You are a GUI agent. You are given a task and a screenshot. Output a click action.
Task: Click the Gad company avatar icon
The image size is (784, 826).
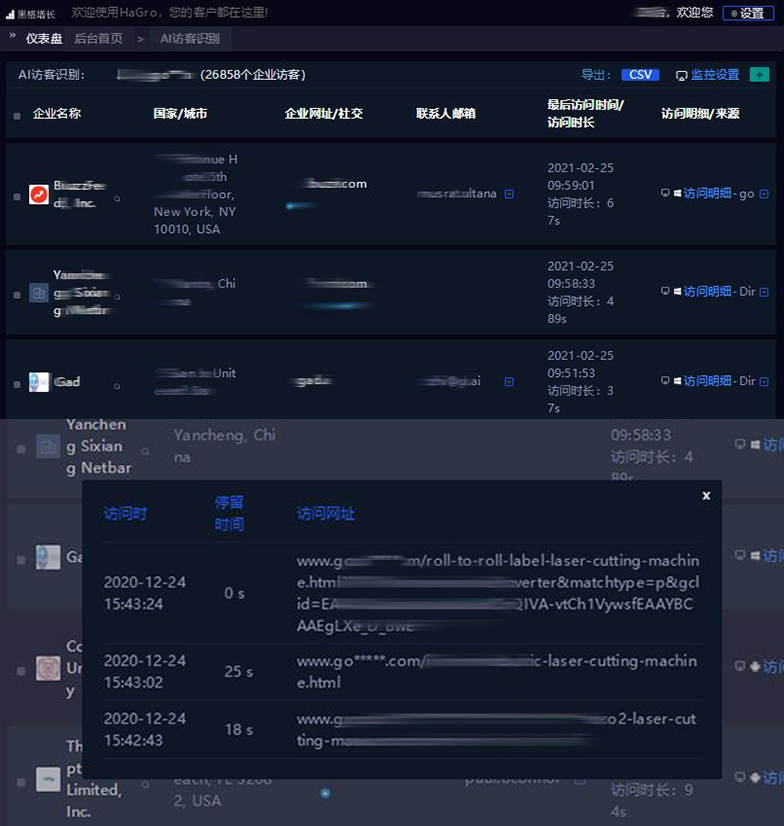click(39, 382)
